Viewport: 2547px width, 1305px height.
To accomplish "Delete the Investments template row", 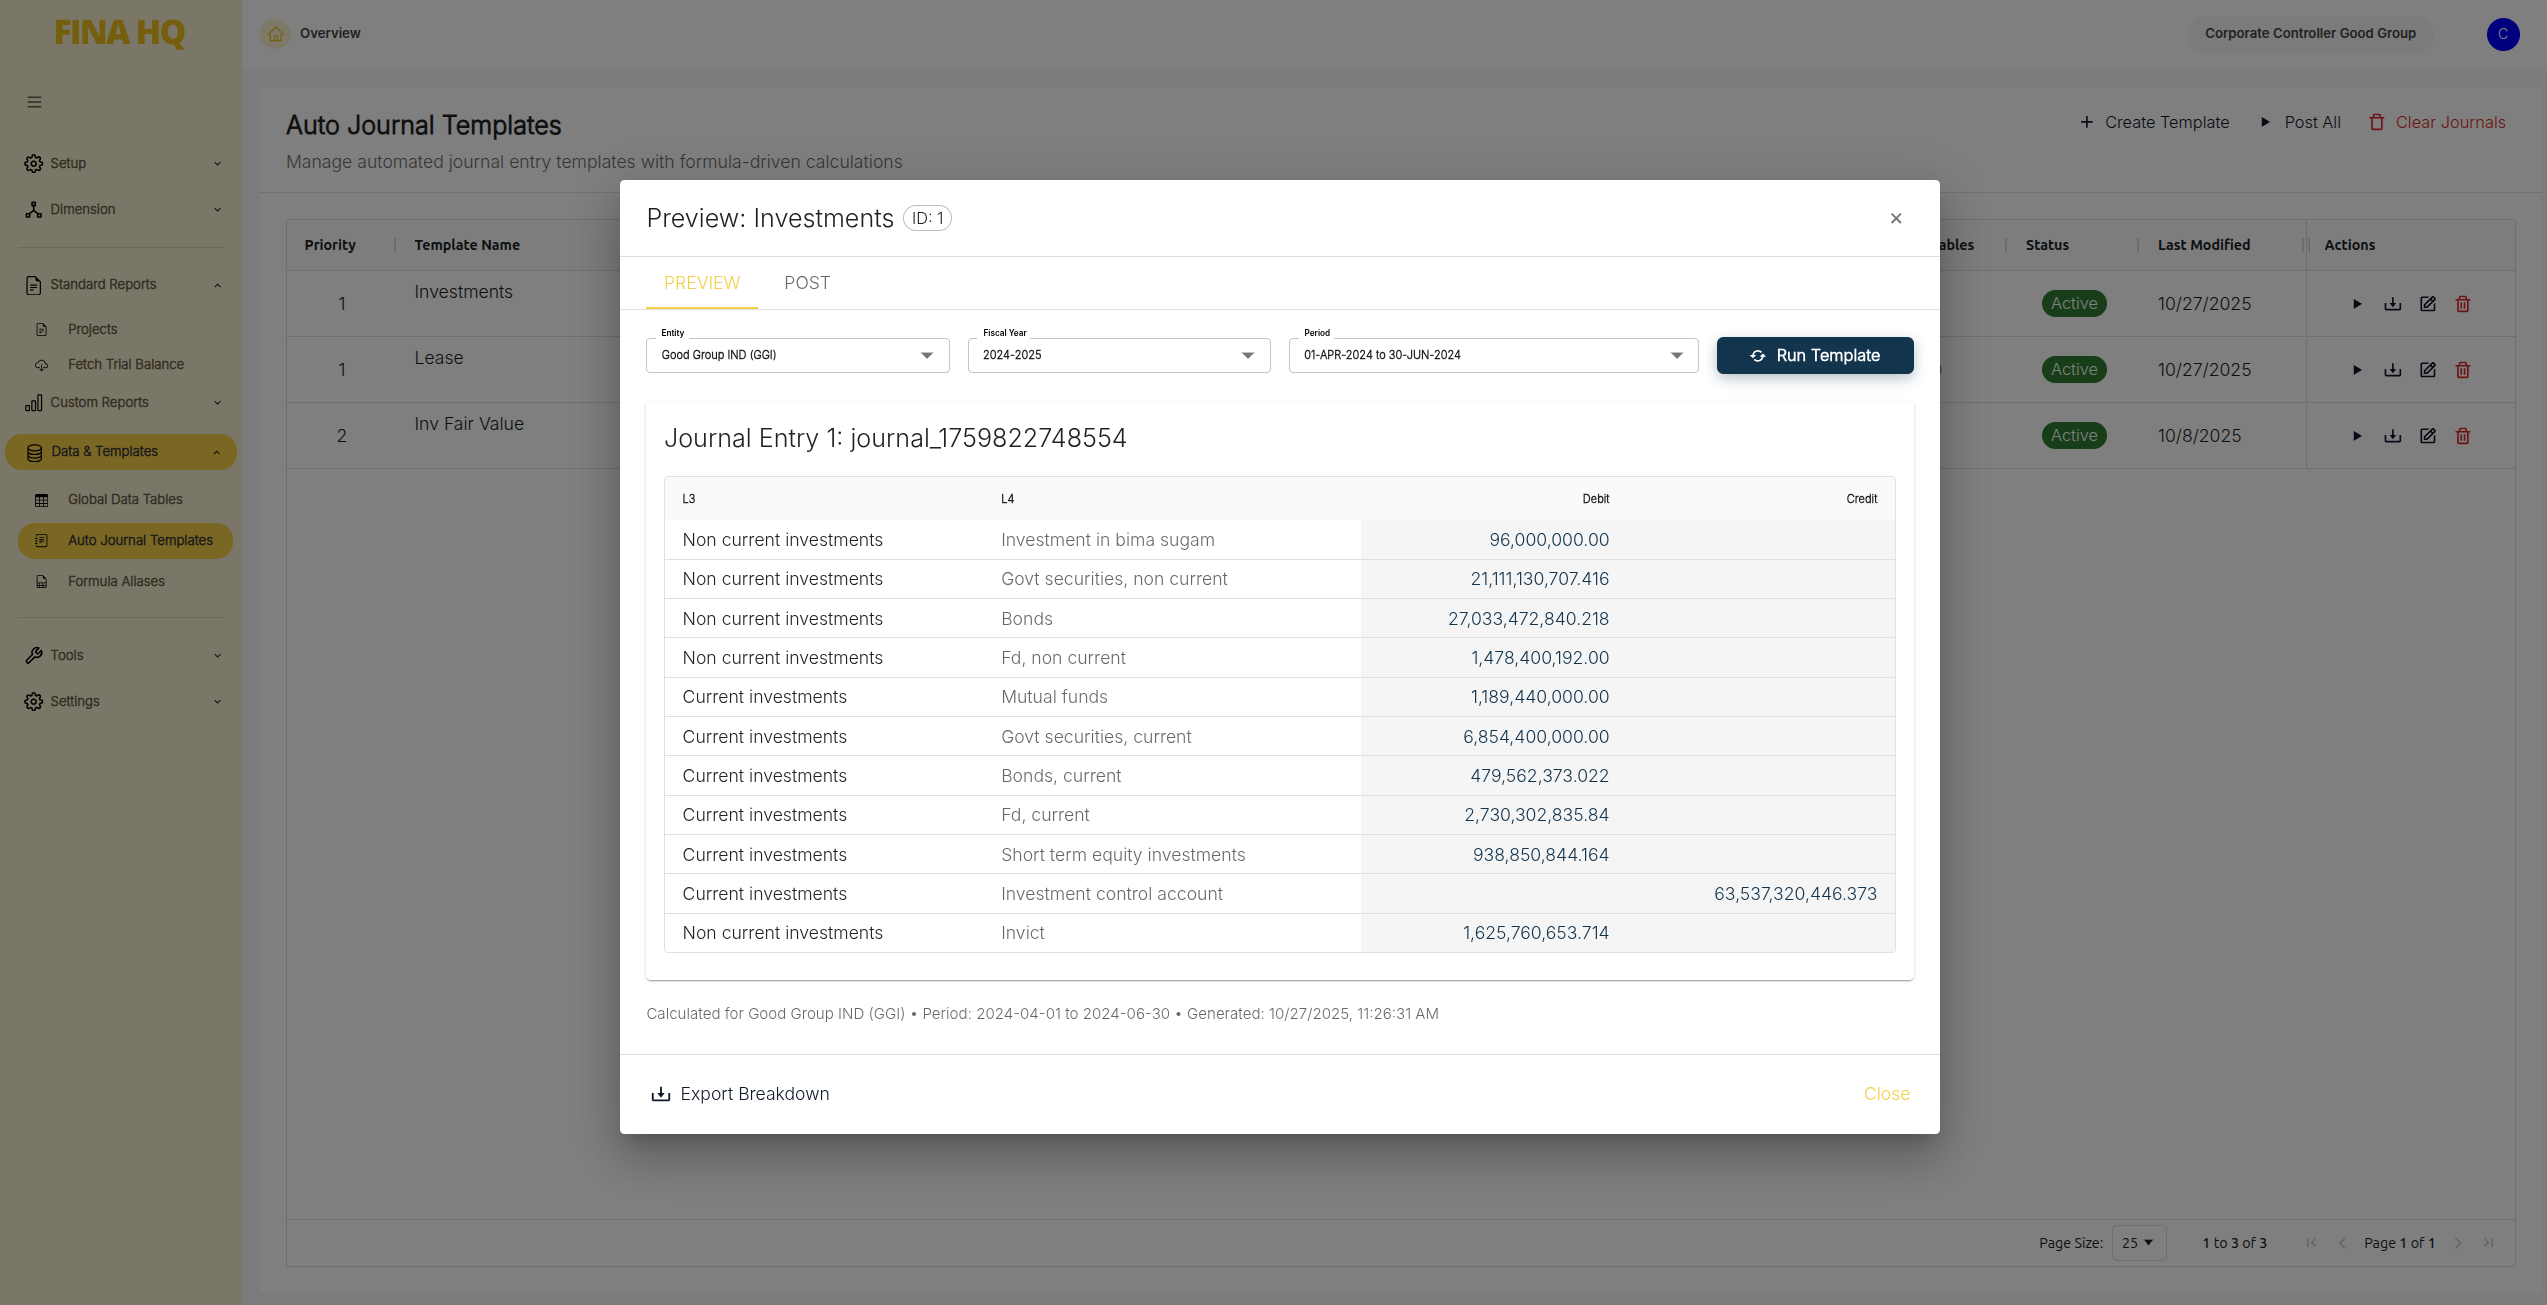I will [2463, 304].
